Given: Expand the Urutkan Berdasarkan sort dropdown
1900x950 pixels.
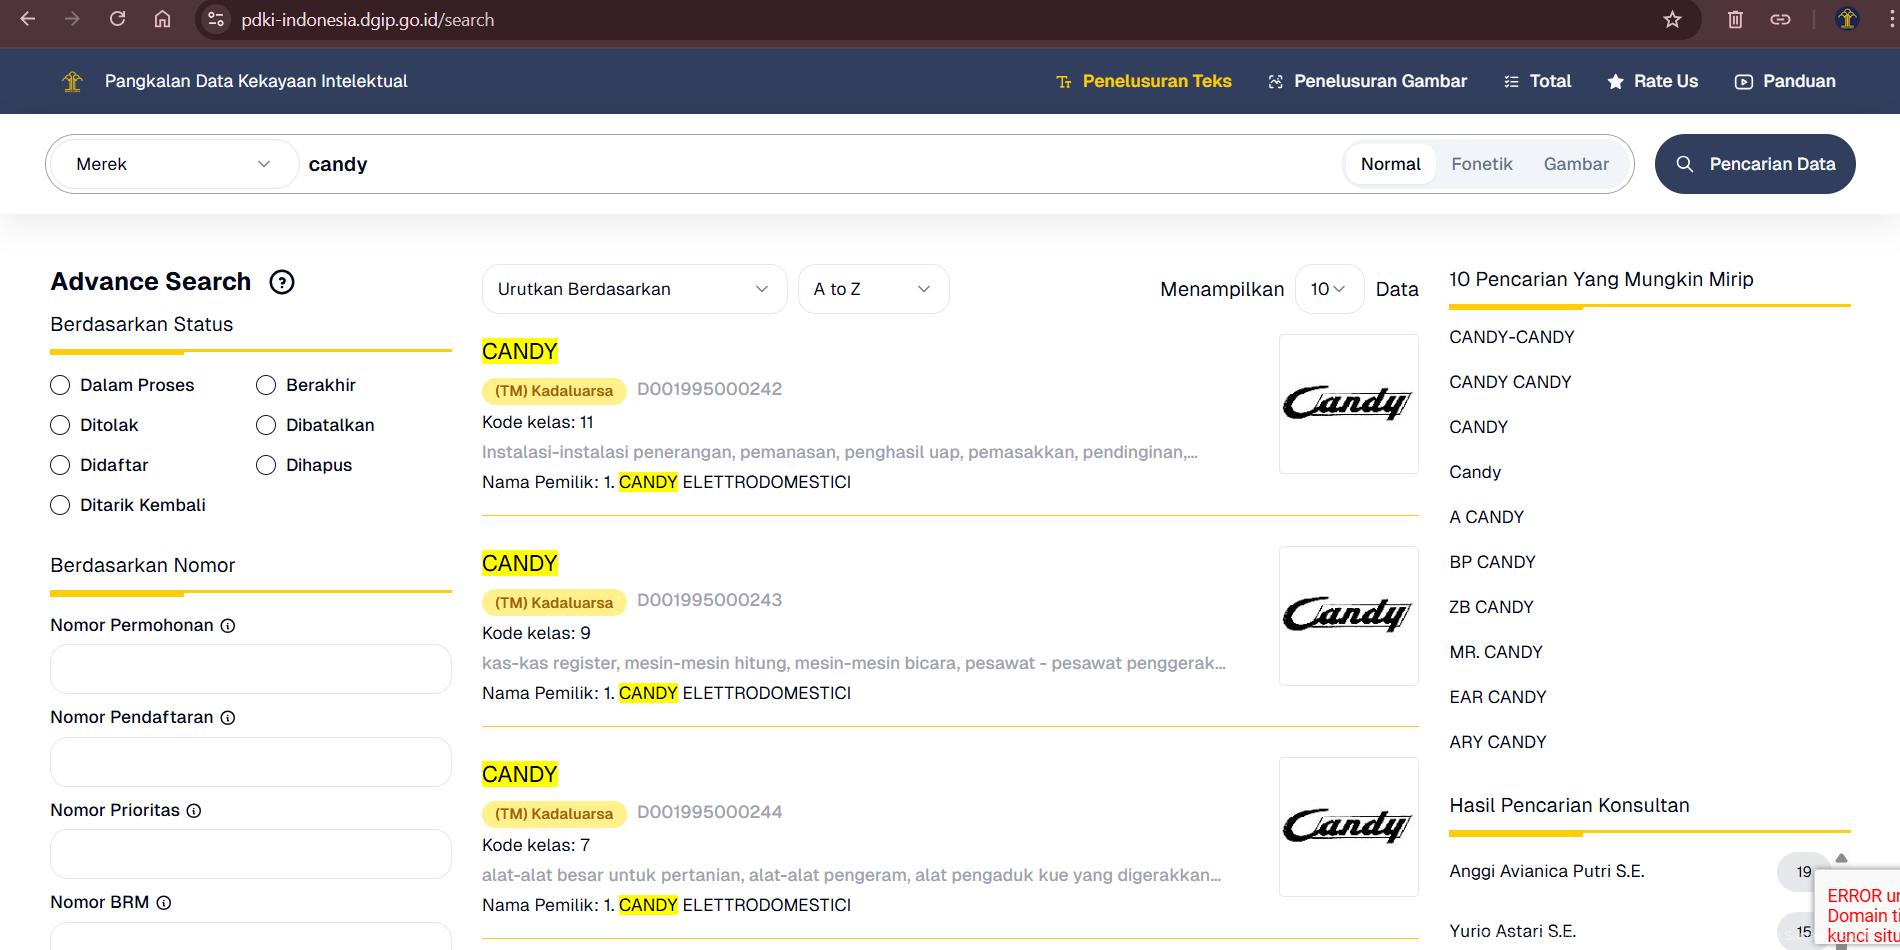Looking at the screenshot, I should pos(634,289).
